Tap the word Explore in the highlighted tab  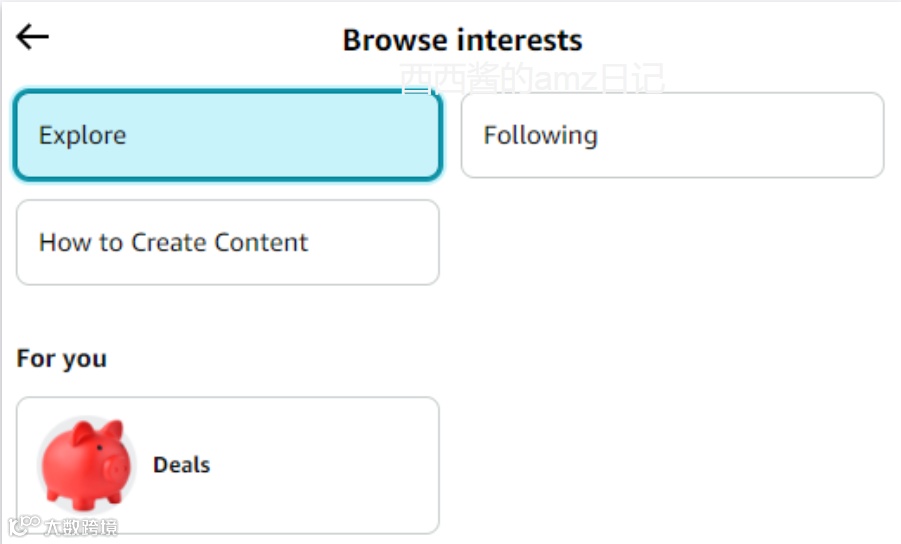tap(82, 136)
